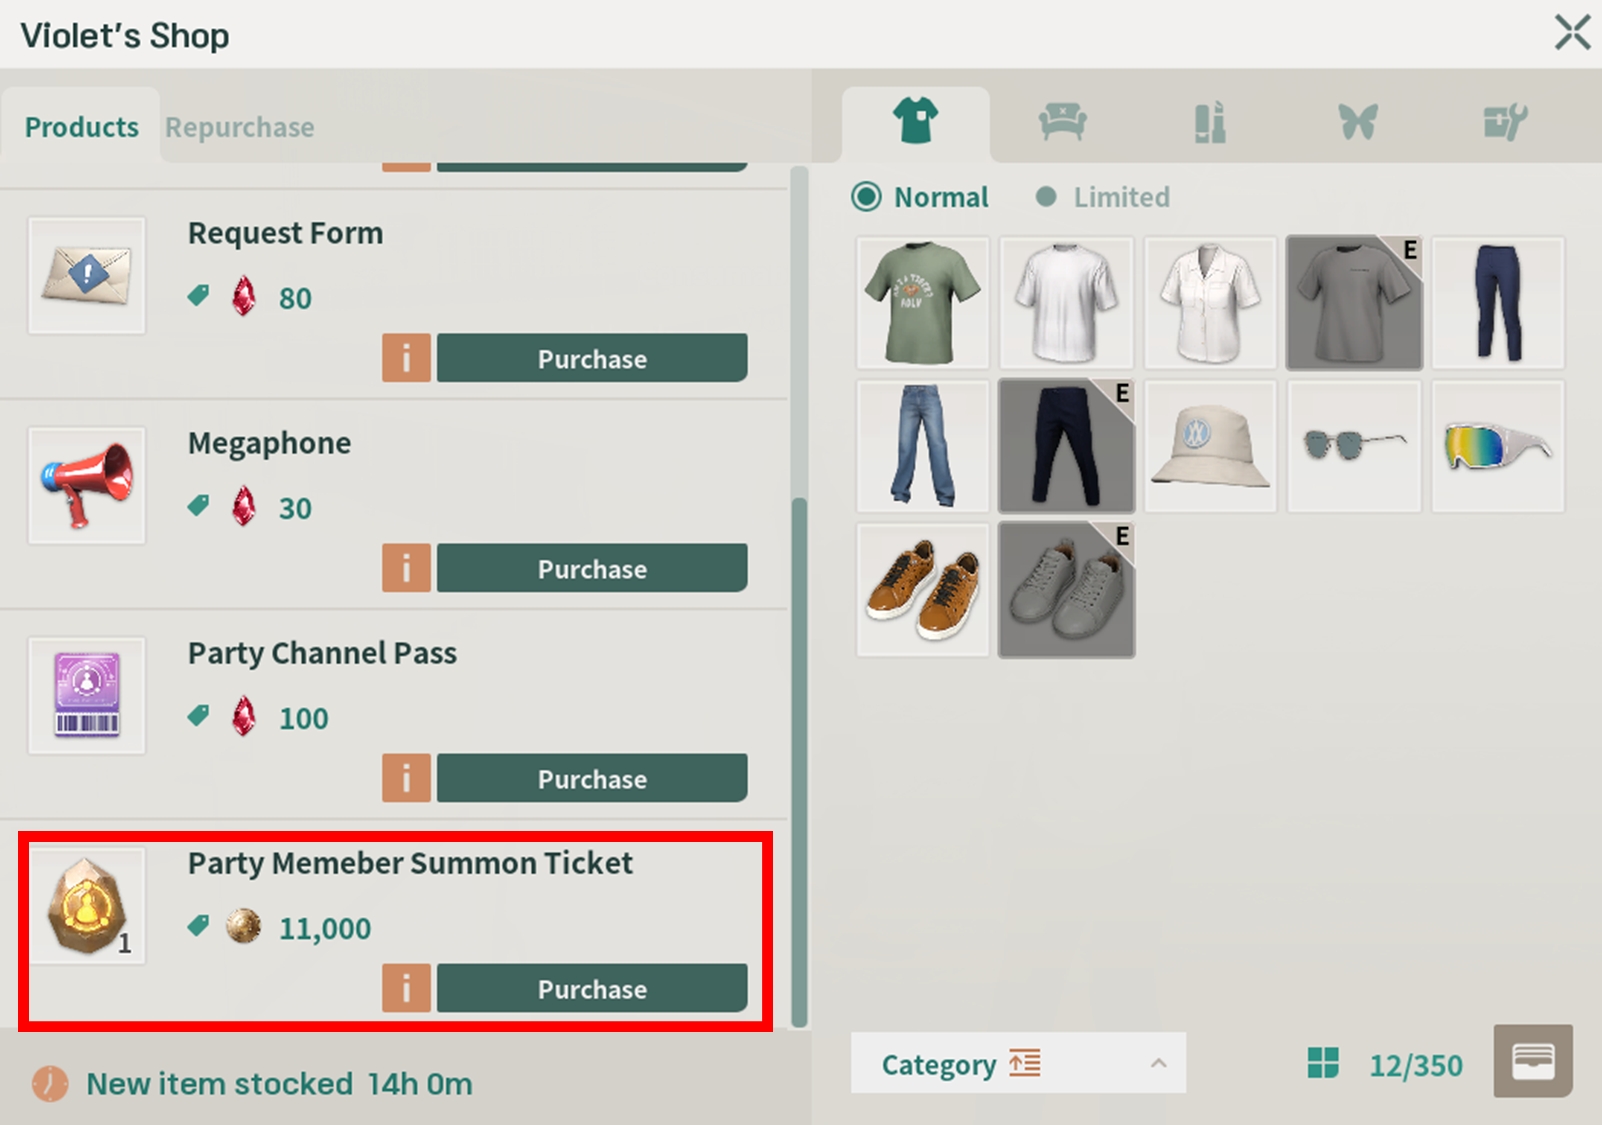The width and height of the screenshot is (1602, 1125).
Task: Open the tools wrench category tab
Action: pos(1504,123)
